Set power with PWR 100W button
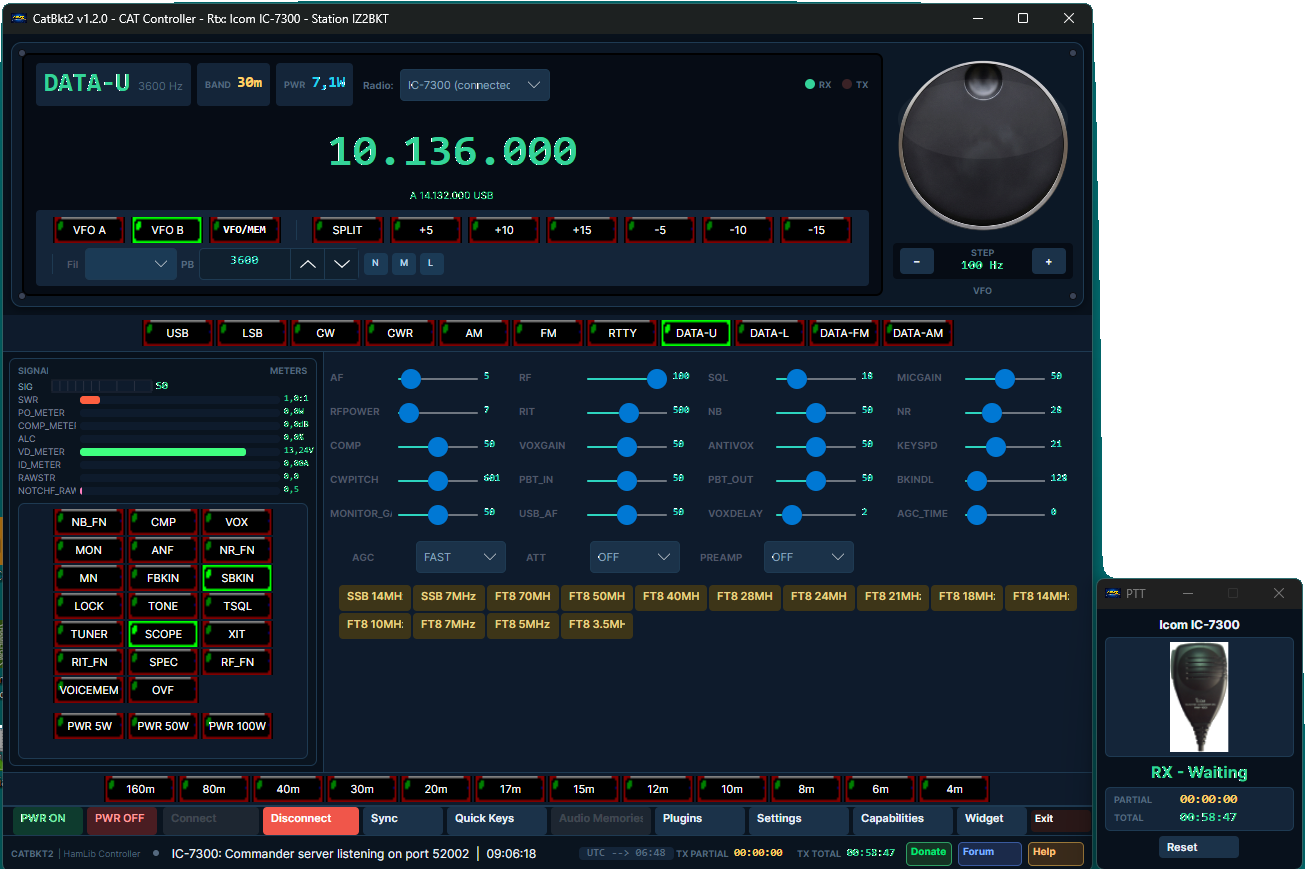This screenshot has width=1305, height=869. click(x=237, y=726)
